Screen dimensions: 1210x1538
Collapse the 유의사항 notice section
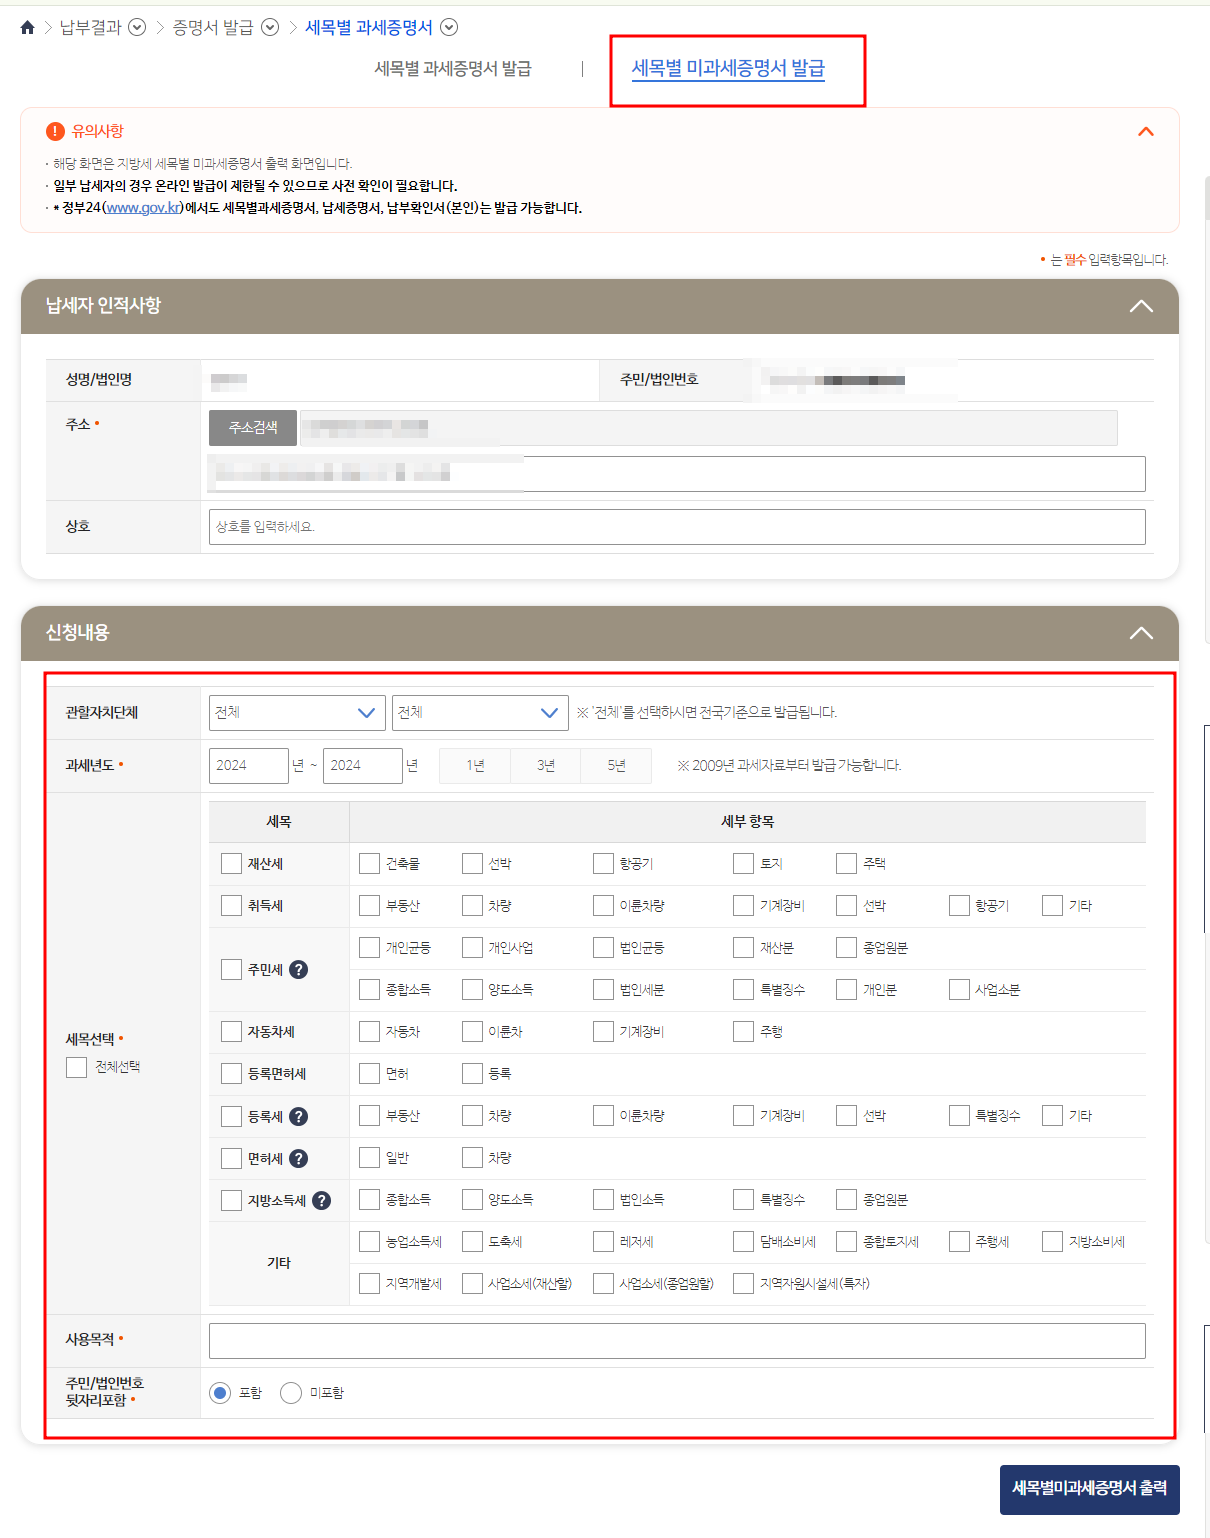click(1145, 129)
